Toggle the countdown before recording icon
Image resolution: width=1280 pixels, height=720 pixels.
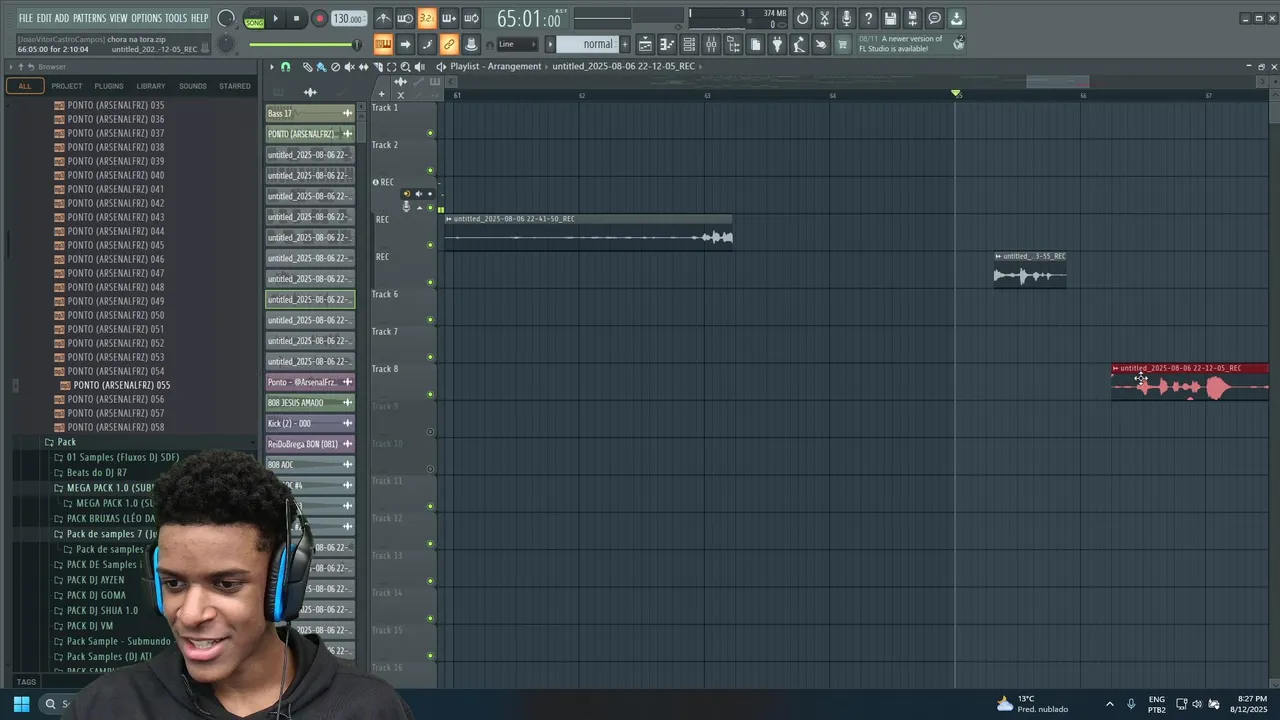pyautogui.click(x=427, y=18)
